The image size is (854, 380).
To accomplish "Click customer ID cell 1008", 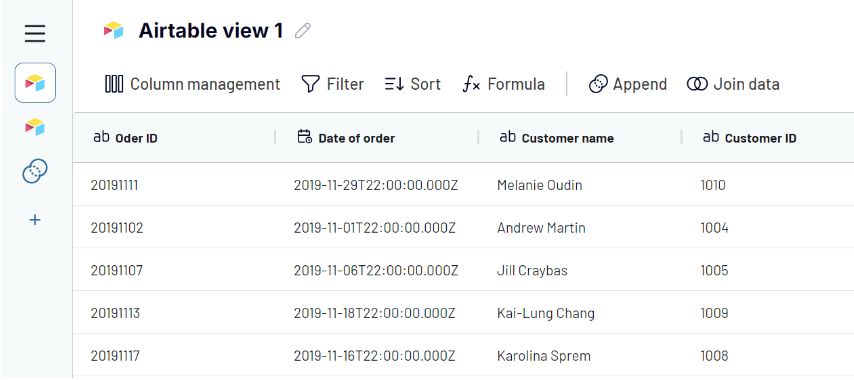I will click(x=715, y=356).
